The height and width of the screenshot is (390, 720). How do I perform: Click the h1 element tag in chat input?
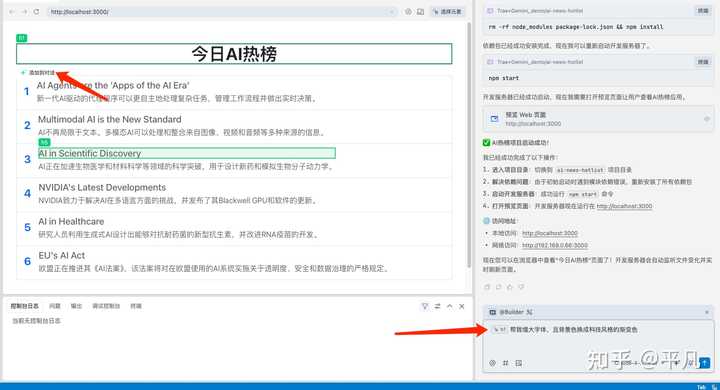pos(499,329)
